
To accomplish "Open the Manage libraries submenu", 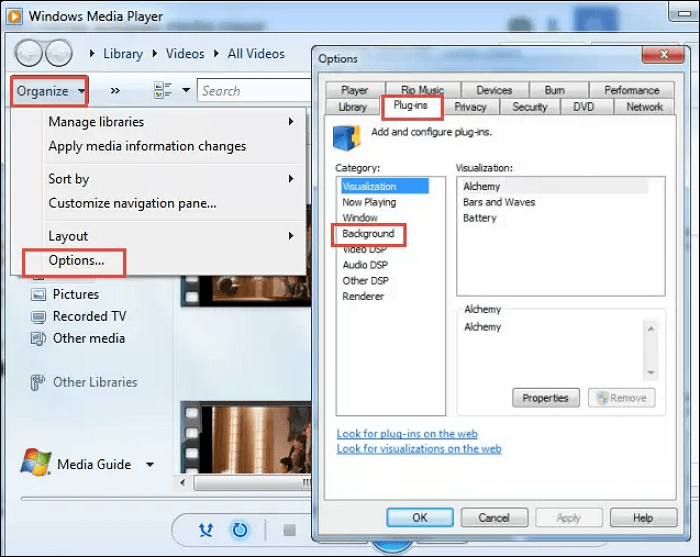I will [171, 121].
